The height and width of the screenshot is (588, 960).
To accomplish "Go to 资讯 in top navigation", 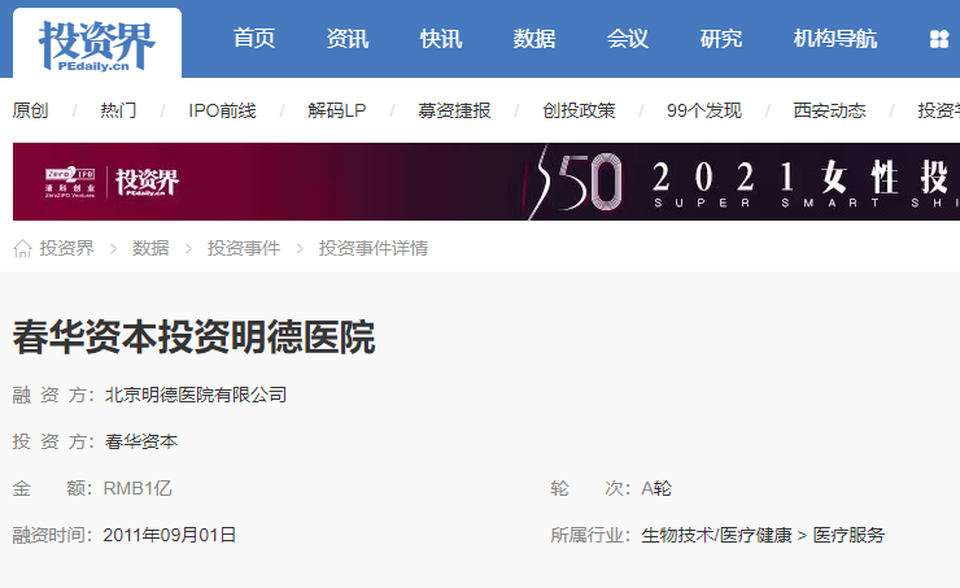I will 347,39.
